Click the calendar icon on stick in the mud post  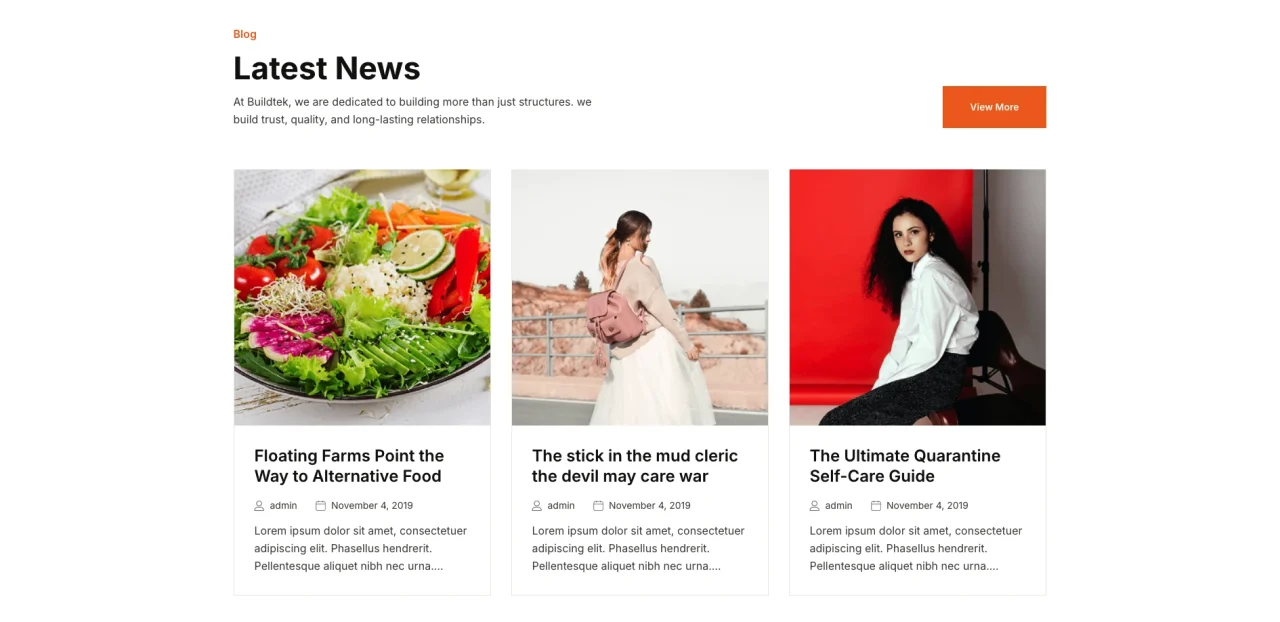(x=598, y=506)
